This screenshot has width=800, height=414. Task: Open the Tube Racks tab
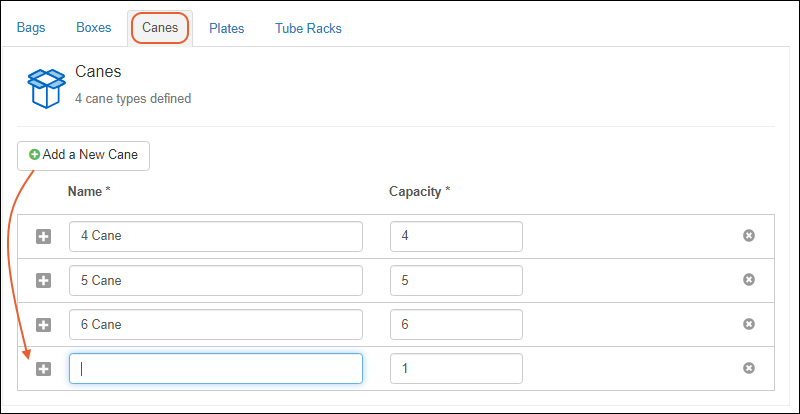pyautogui.click(x=308, y=28)
